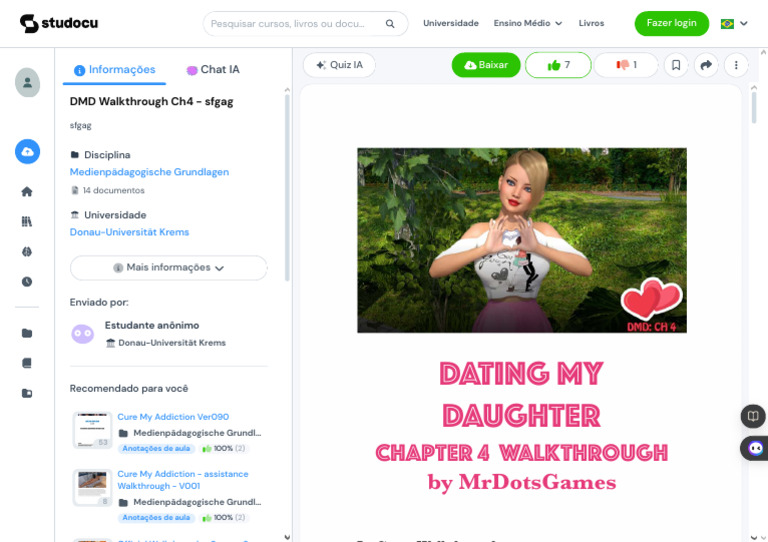The width and height of the screenshot is (768, 542).
Task: Dislike the document with thumbs down 1
Action: point(626,65)
